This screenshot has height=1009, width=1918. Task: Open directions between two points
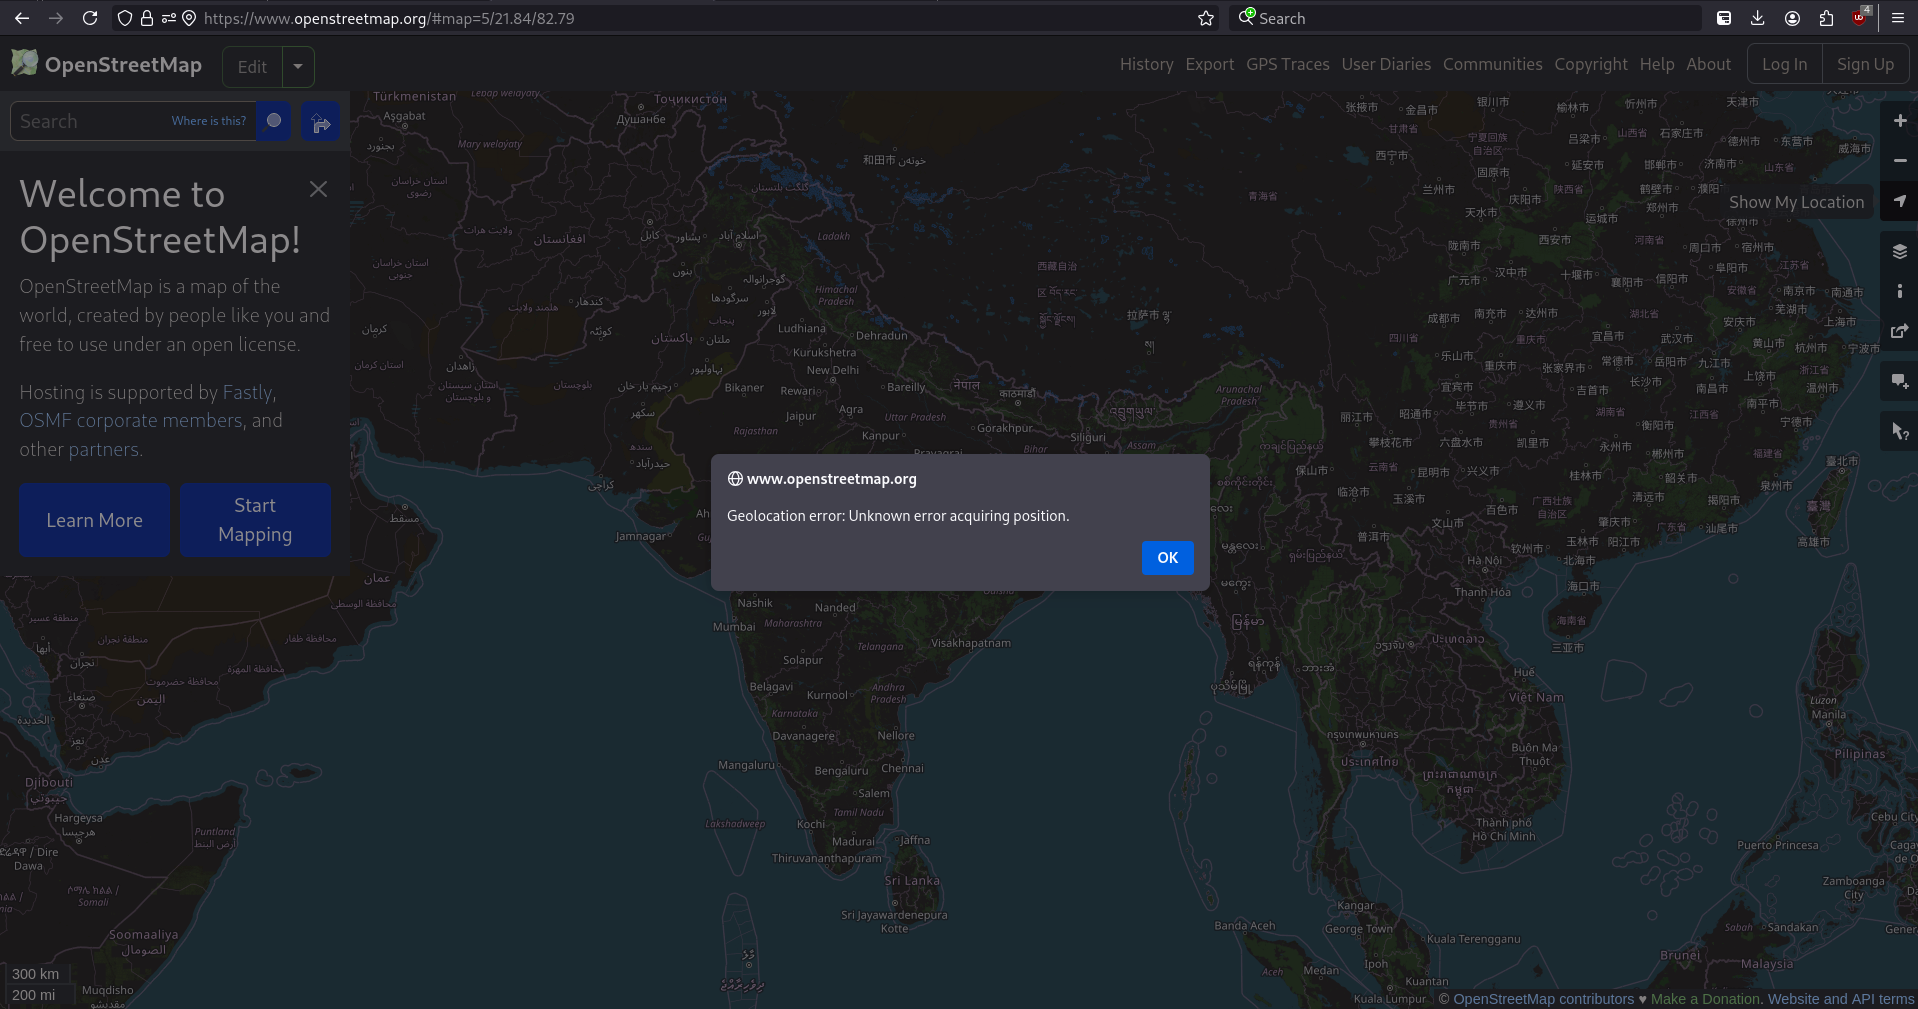click(321, 122)
